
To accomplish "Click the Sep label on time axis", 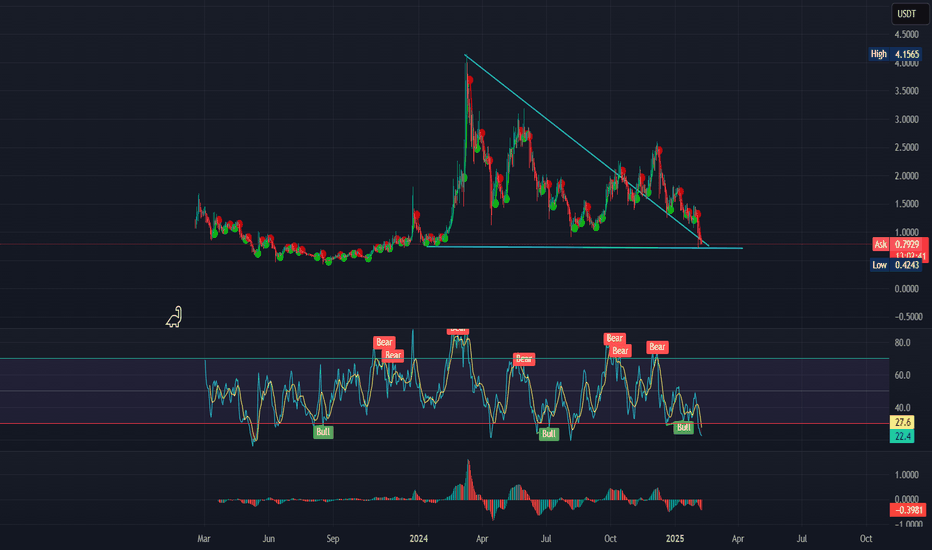I will click(333, 539).
